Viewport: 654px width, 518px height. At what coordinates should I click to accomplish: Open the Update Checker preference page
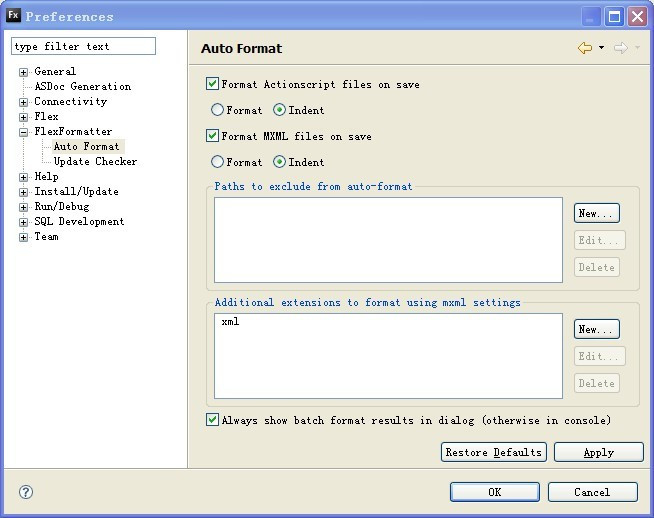tap(95, 161)
